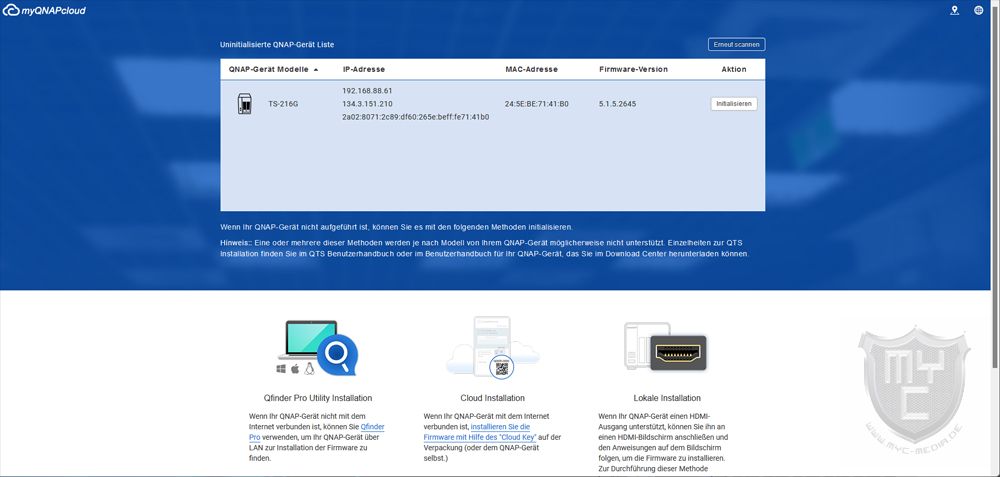The image size is (1000, 477).
Task: Select MAC address 24:5E:BE:71:41:B0
Action: coord(536,104)
